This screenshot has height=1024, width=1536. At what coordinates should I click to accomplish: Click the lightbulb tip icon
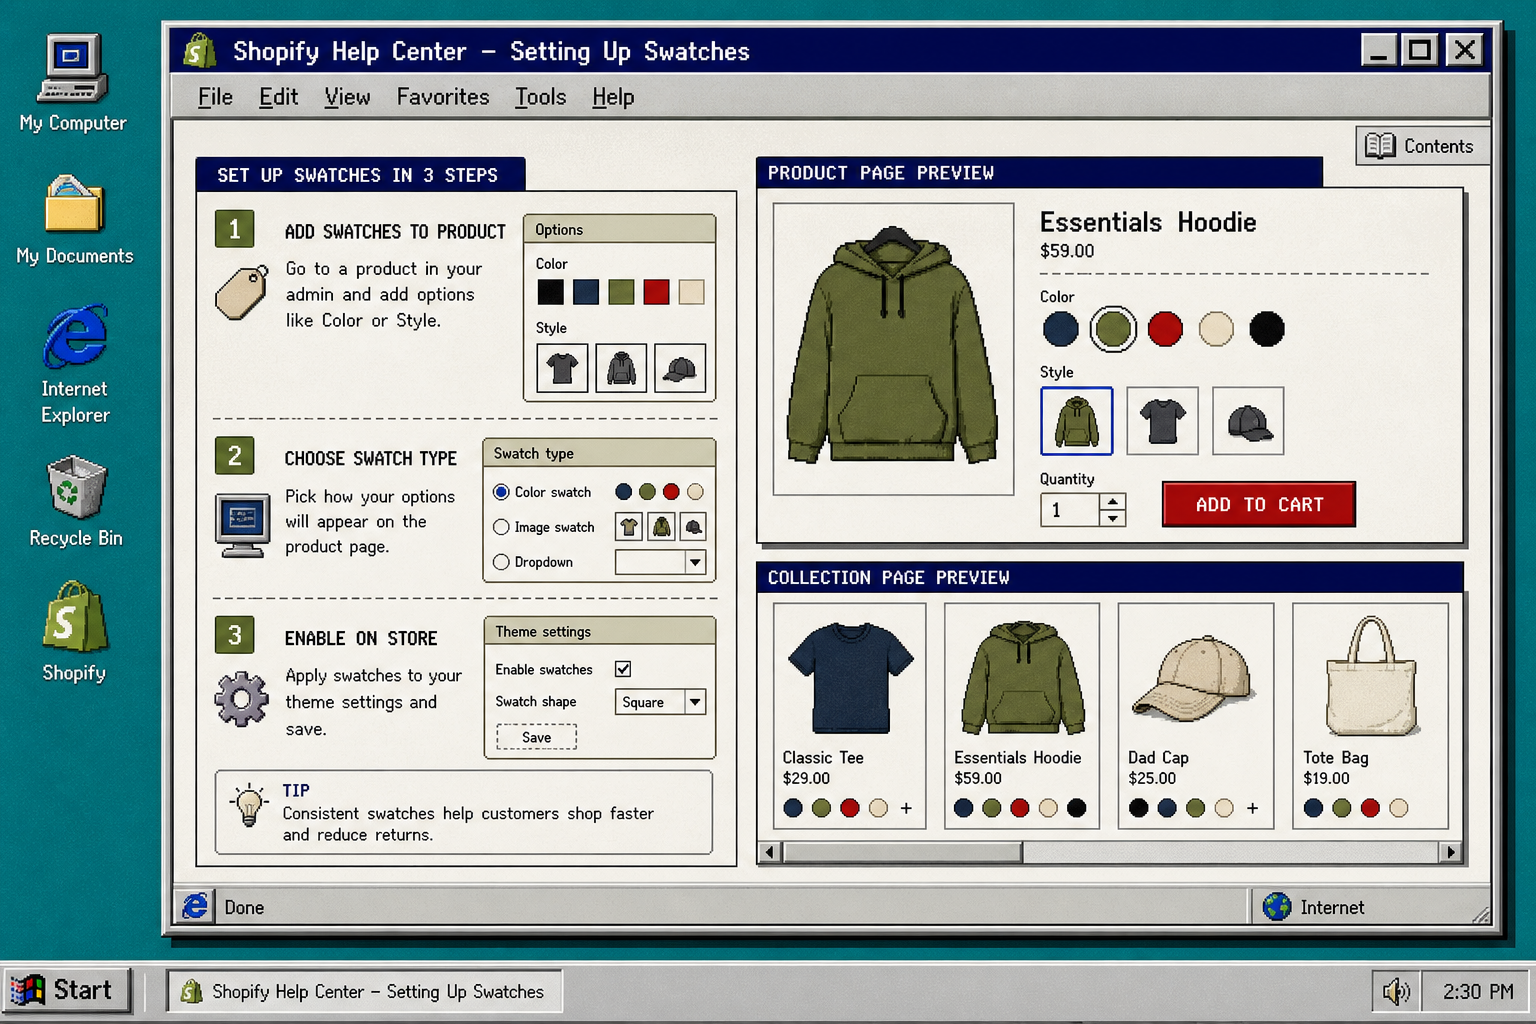coord(248,805)
